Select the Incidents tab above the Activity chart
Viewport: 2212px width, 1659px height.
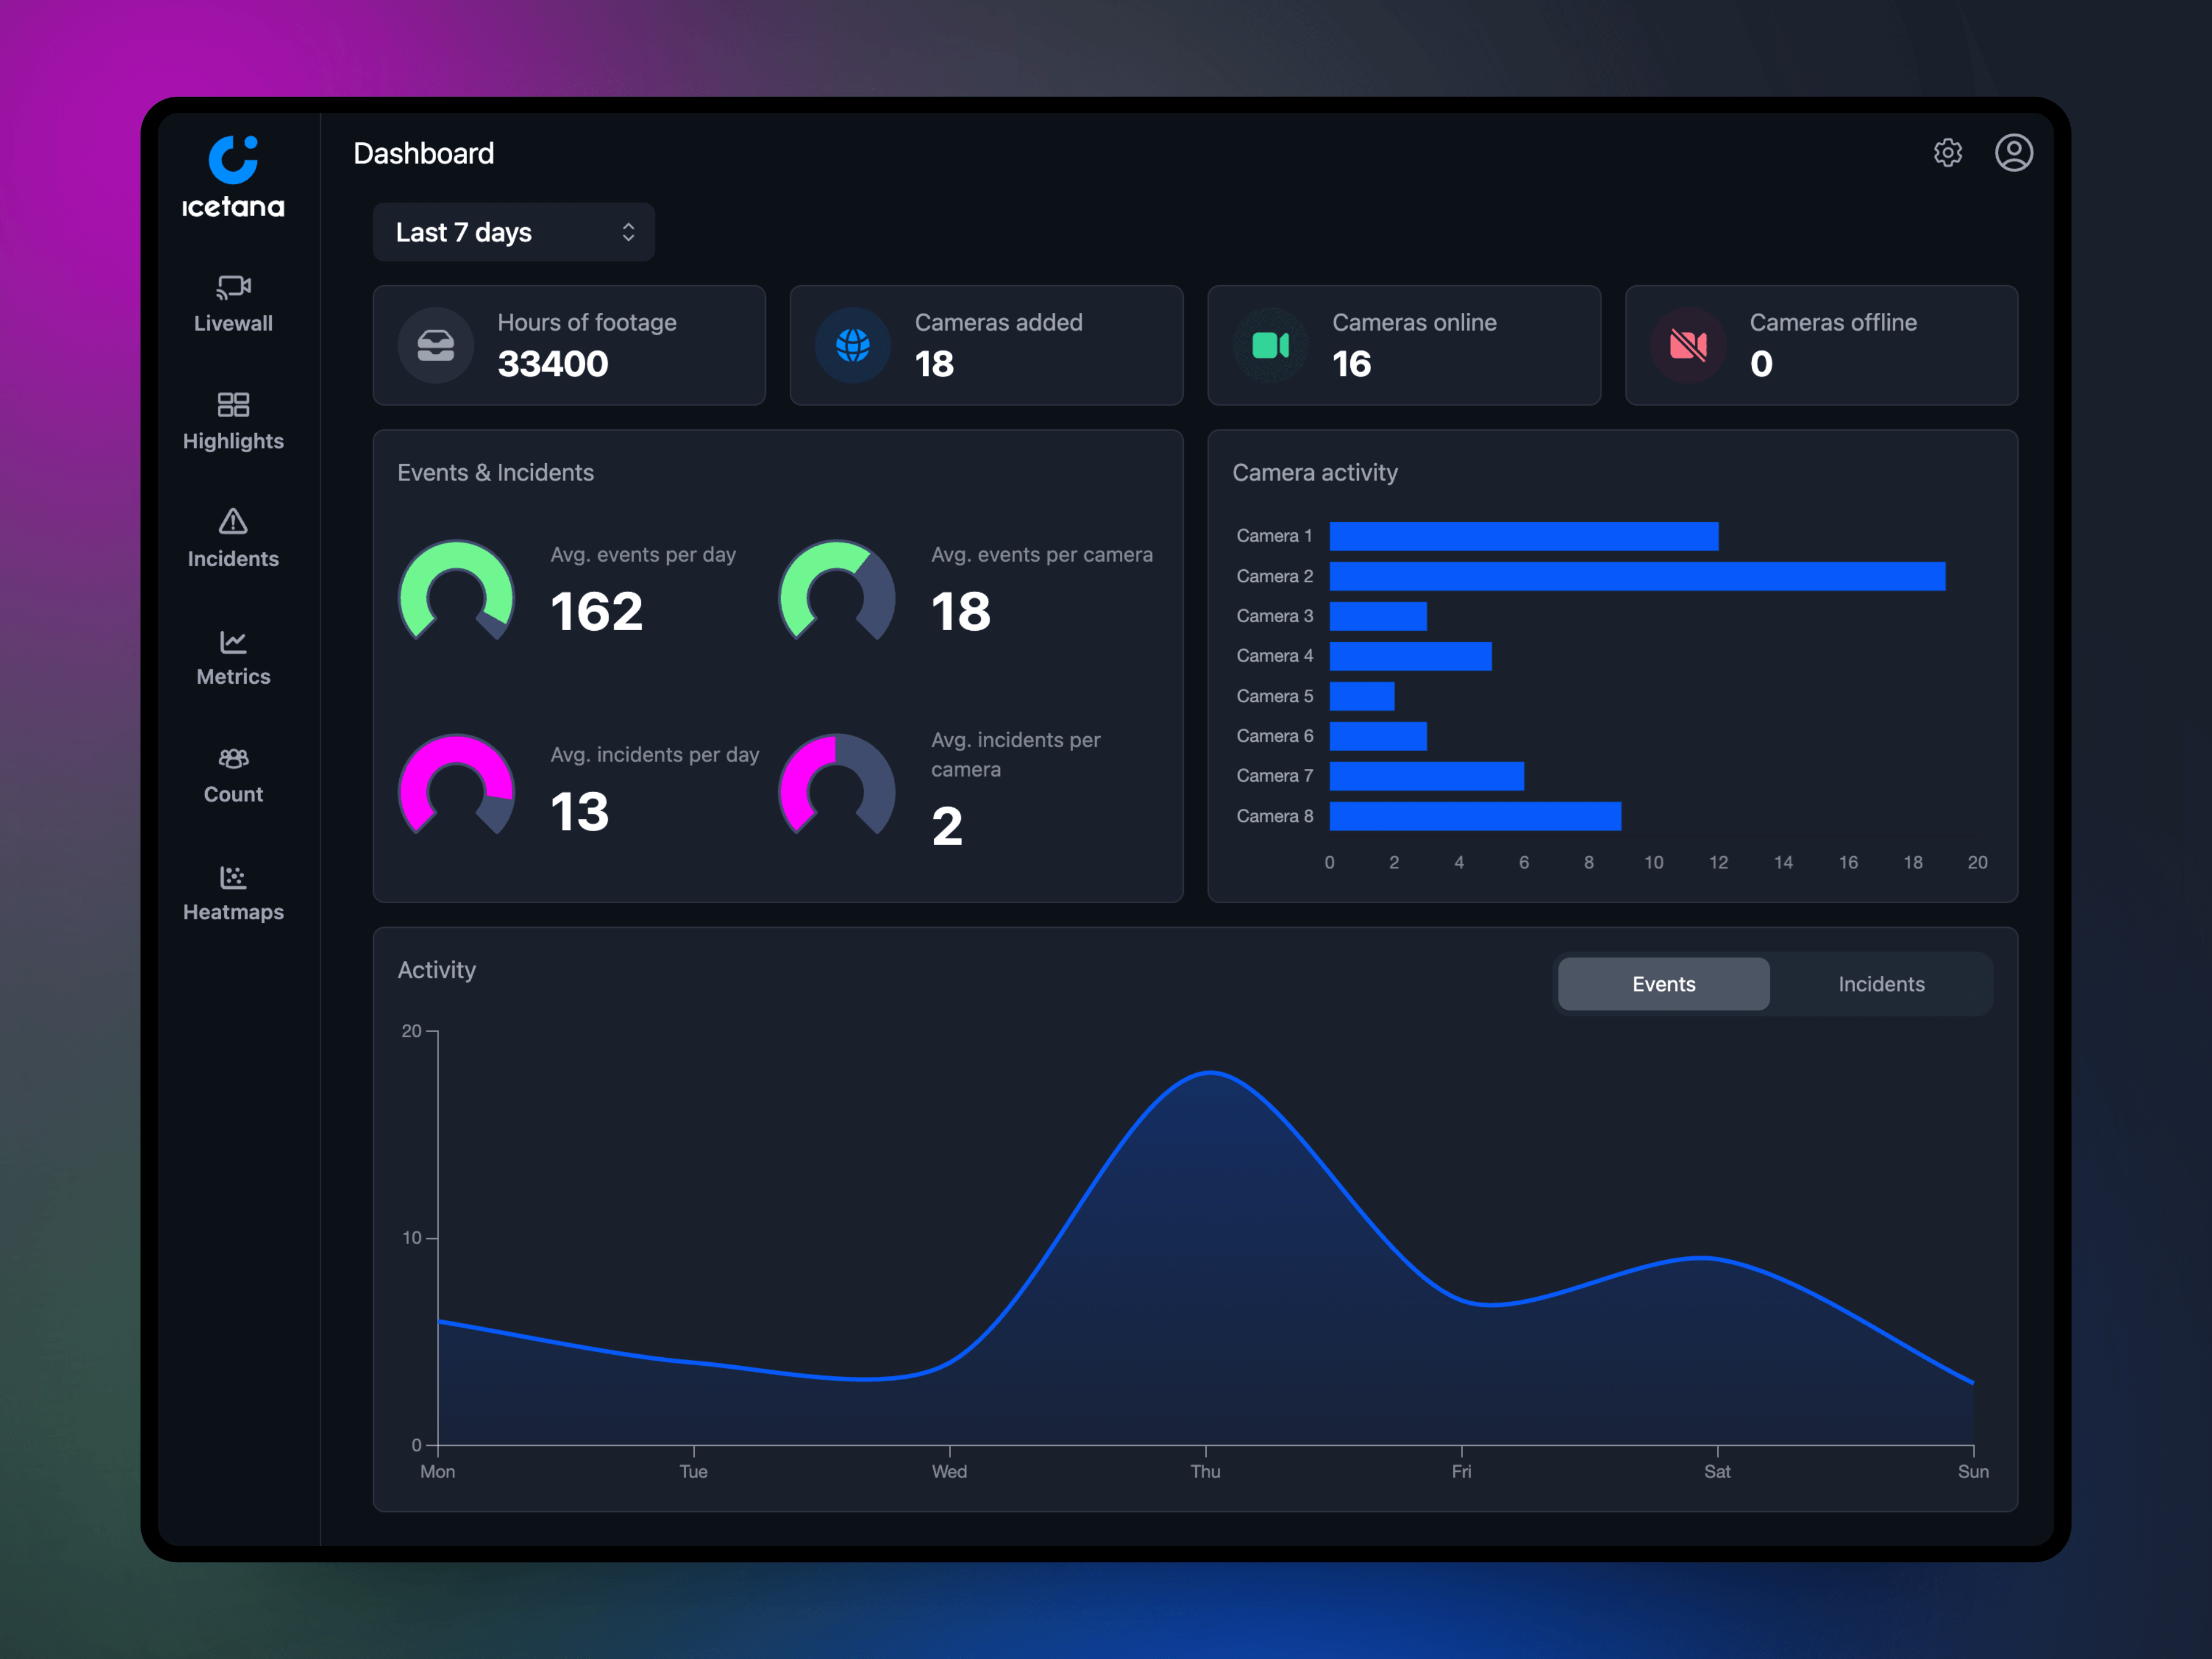tap(1881, 984)
